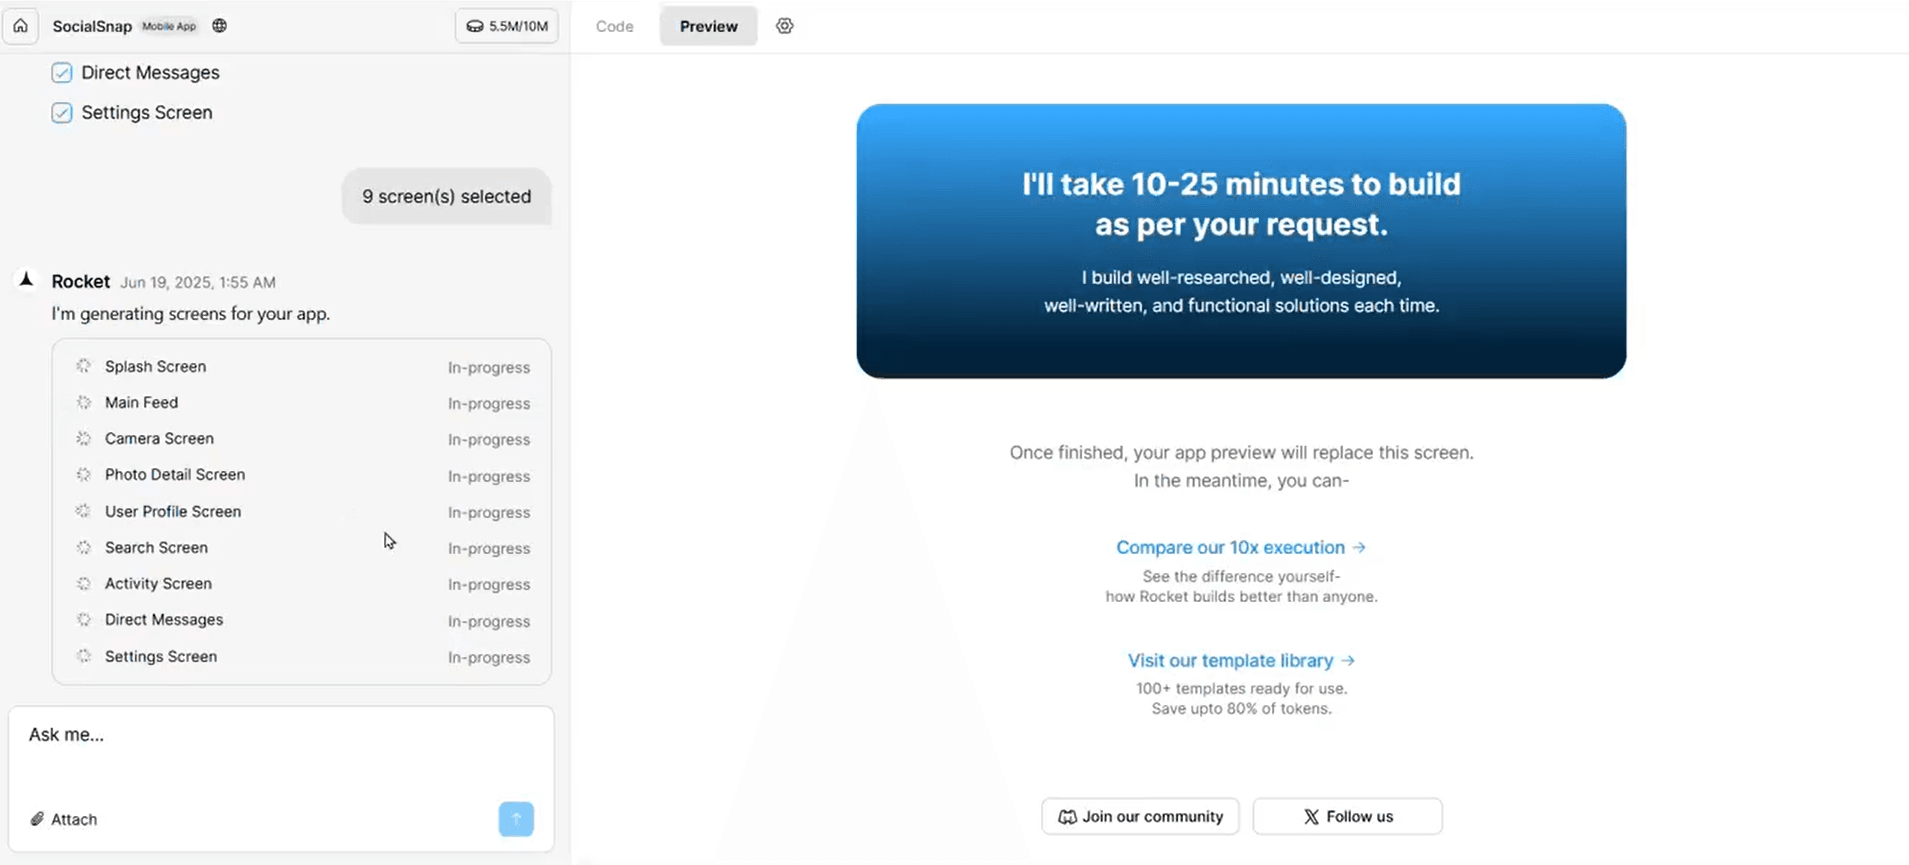
Task: Select the Splash Screen row label
Action: [155, 366]
